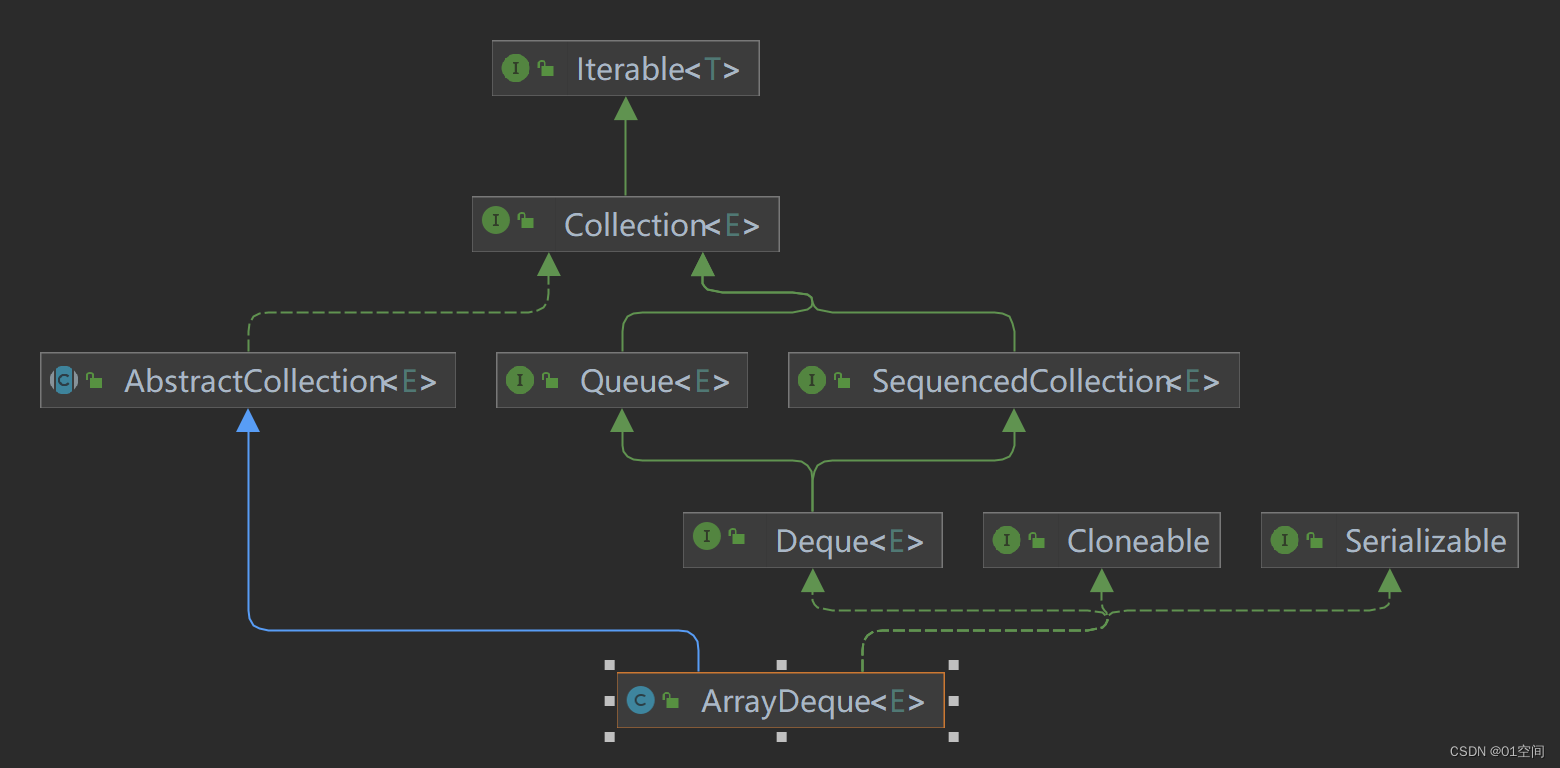Click the interface icon on the Iterable node
The height and width of the screenshot is (768, 1560).
(x=516, y=69)
